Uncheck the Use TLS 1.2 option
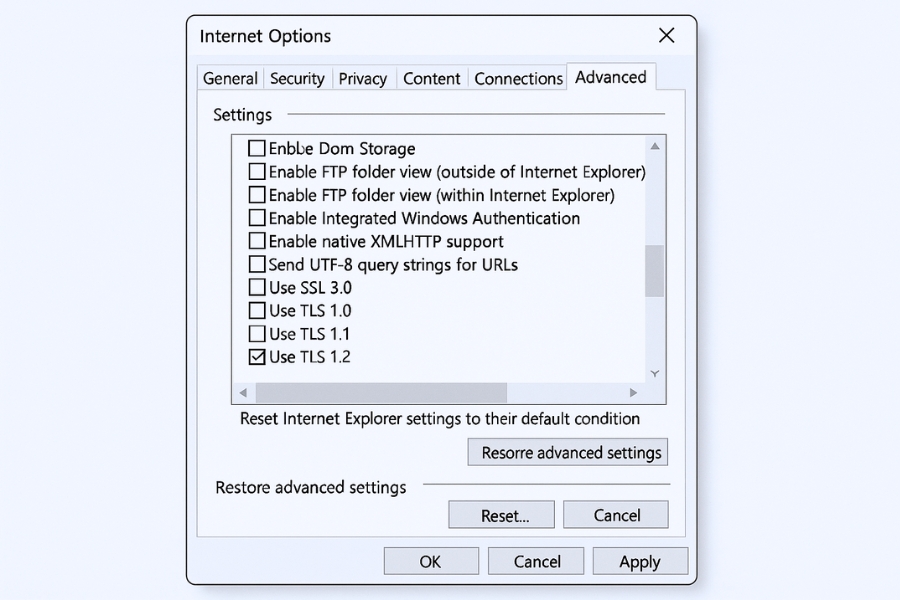900x600 pixels. 257,357
